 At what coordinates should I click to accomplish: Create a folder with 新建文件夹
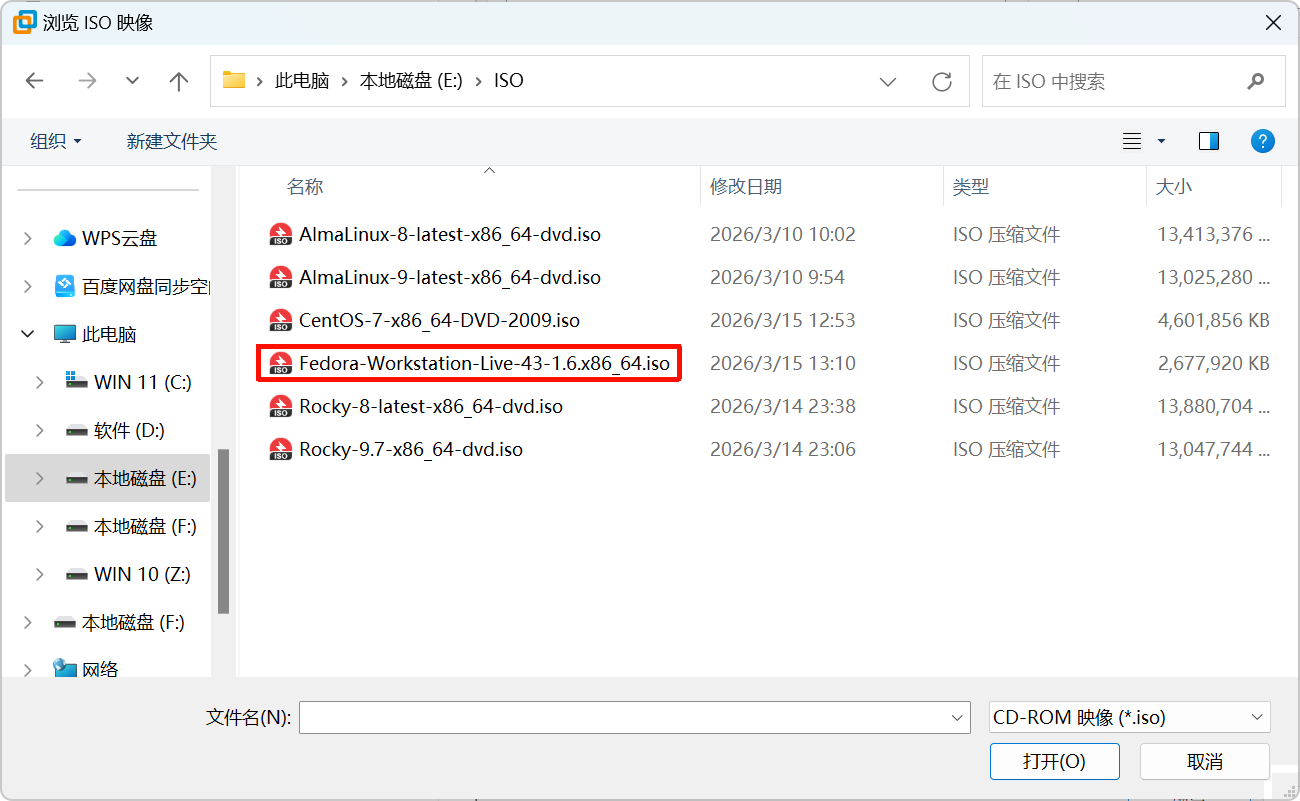(x=172, y=141)
